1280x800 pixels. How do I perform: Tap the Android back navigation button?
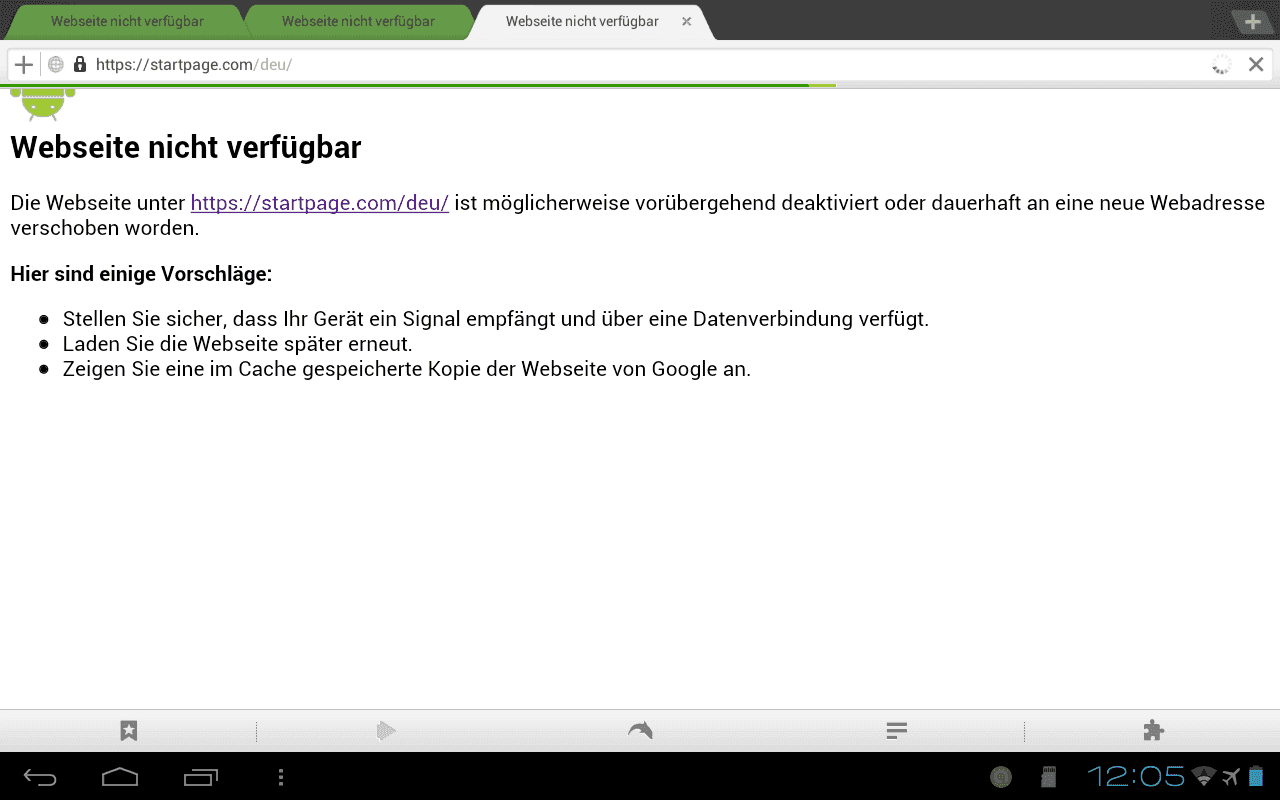[41, 777]
